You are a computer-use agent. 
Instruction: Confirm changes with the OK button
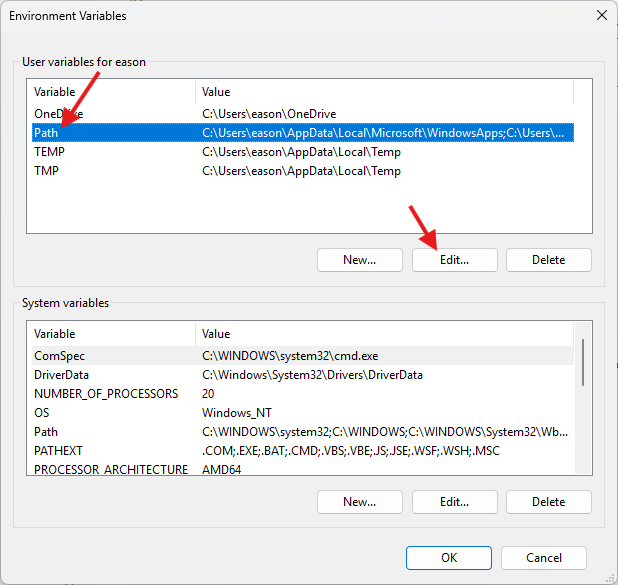click(449, 557)
